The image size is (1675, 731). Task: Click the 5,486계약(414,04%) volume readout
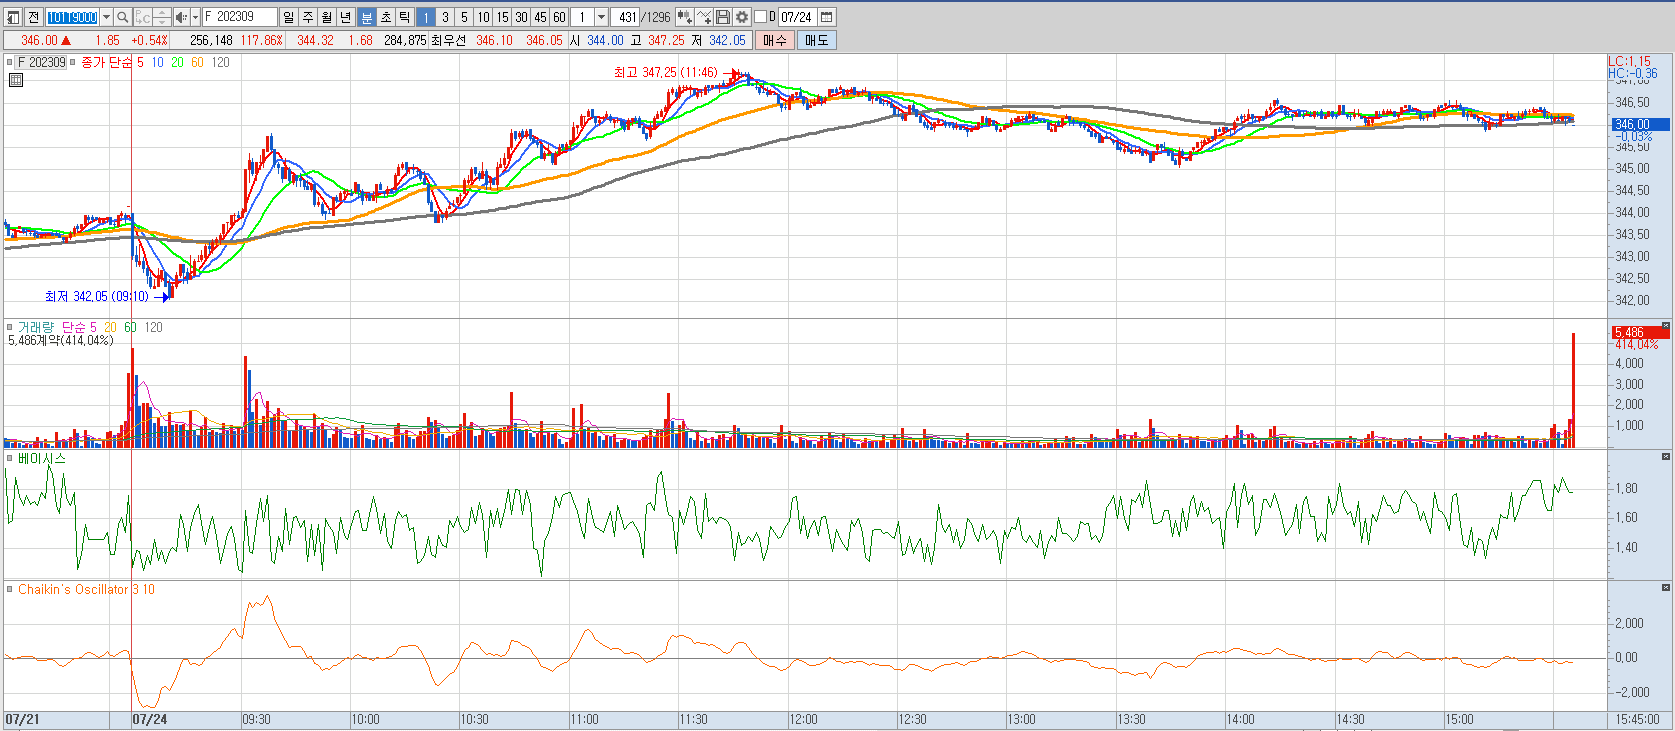click(x=61, y=340)
